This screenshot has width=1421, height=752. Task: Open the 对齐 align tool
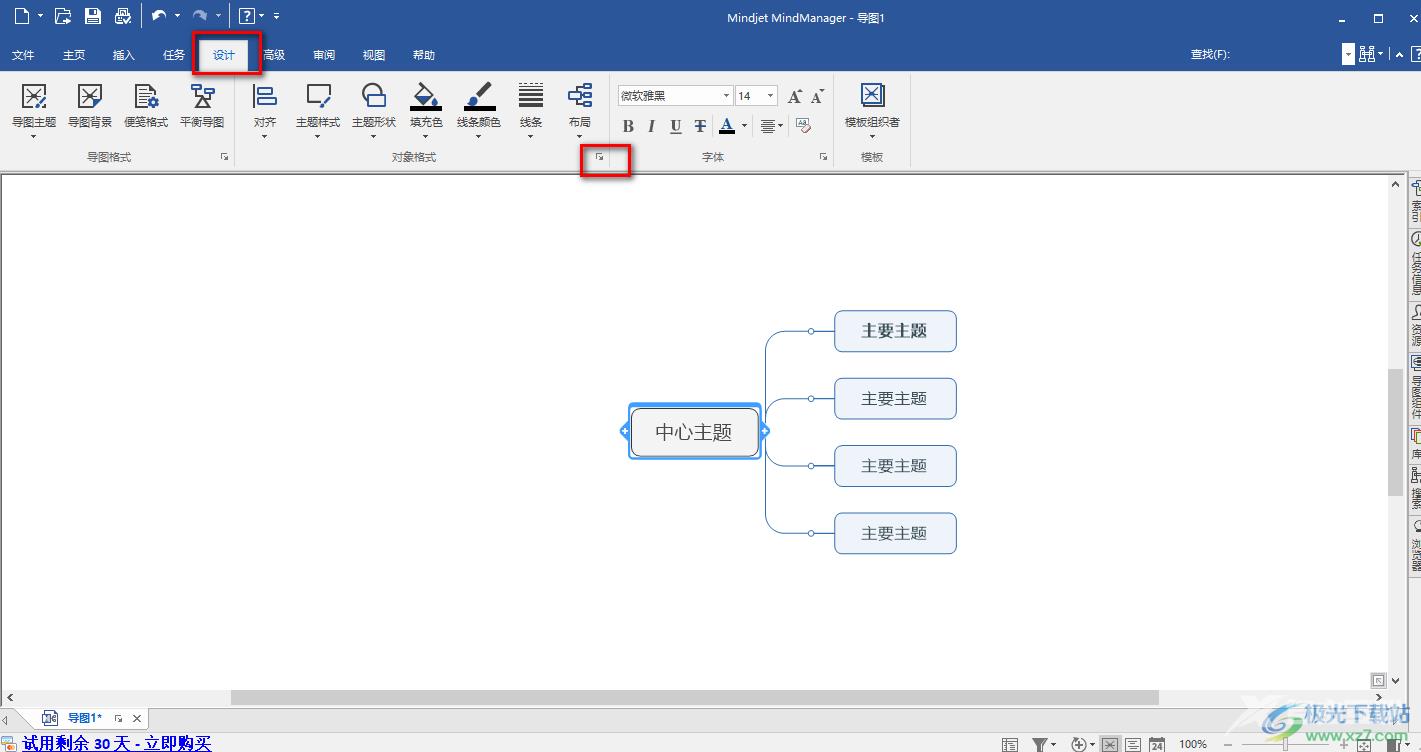click(265, 110)
